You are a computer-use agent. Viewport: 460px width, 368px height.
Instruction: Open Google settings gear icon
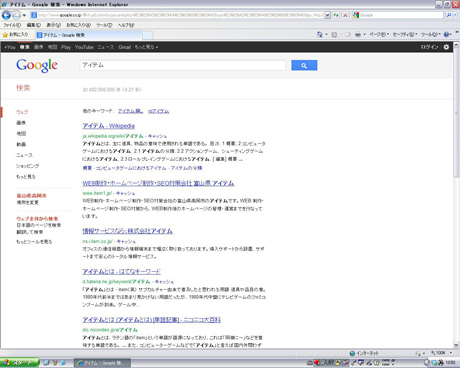446,47
